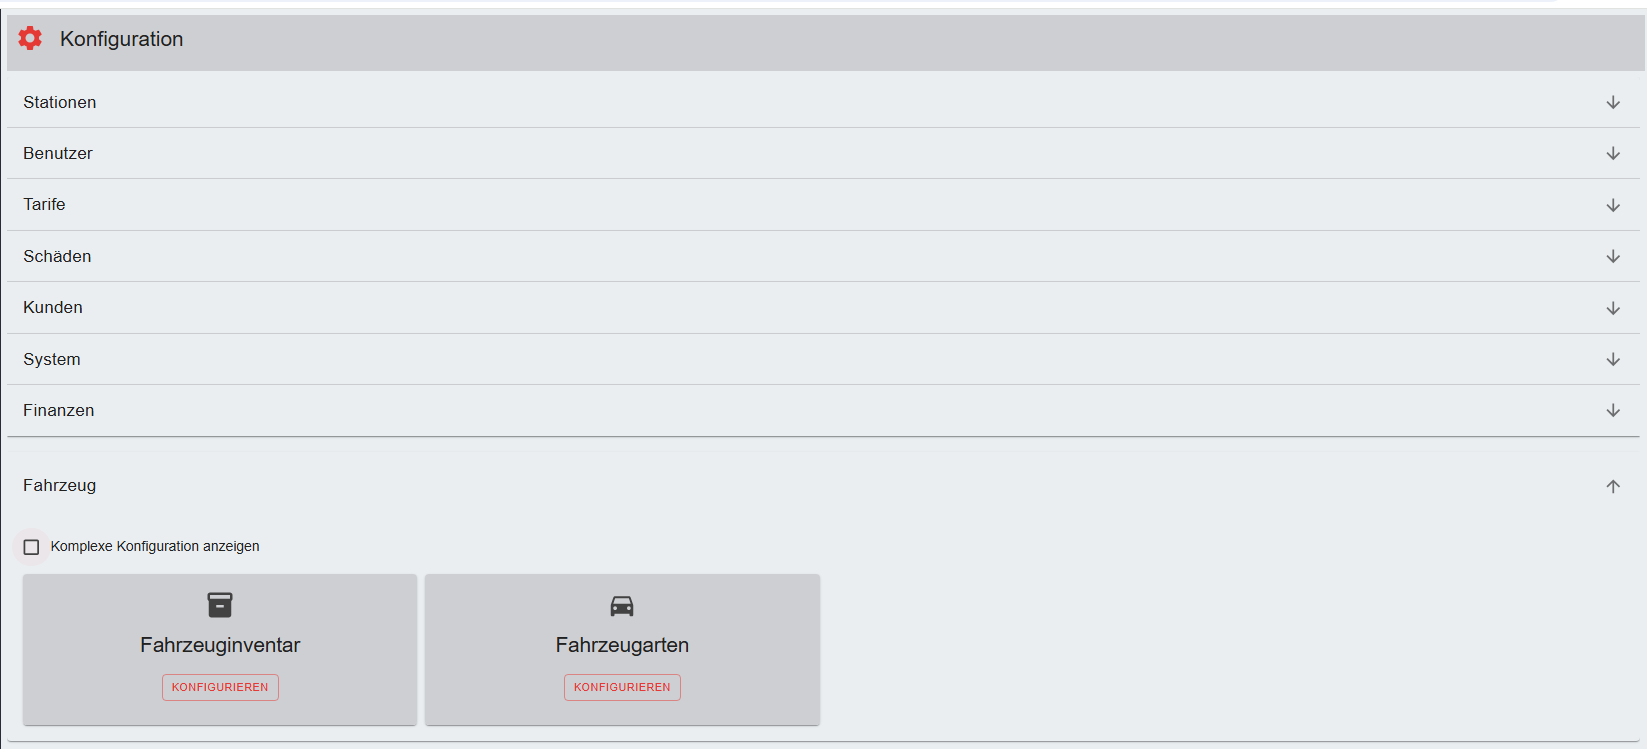The height and width of the screenshot is (749, 1647).
Task: Collapse Fahrzeug using the up arrow
Action: point(1613,486)
